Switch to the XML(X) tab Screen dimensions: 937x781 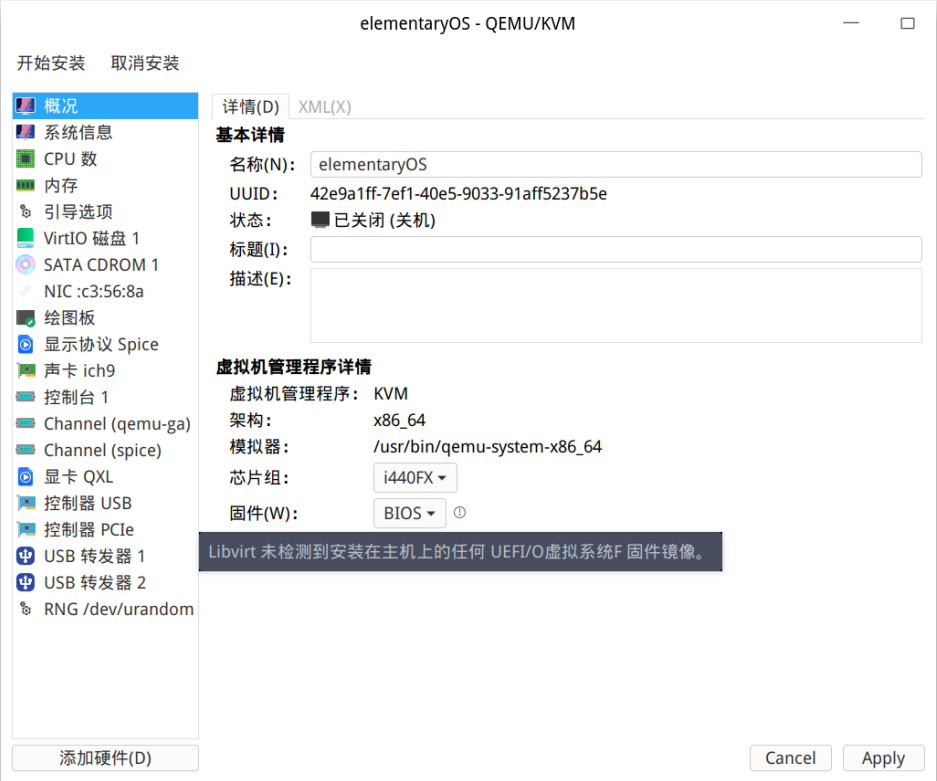pyautogui.click(x=324, y=107)
